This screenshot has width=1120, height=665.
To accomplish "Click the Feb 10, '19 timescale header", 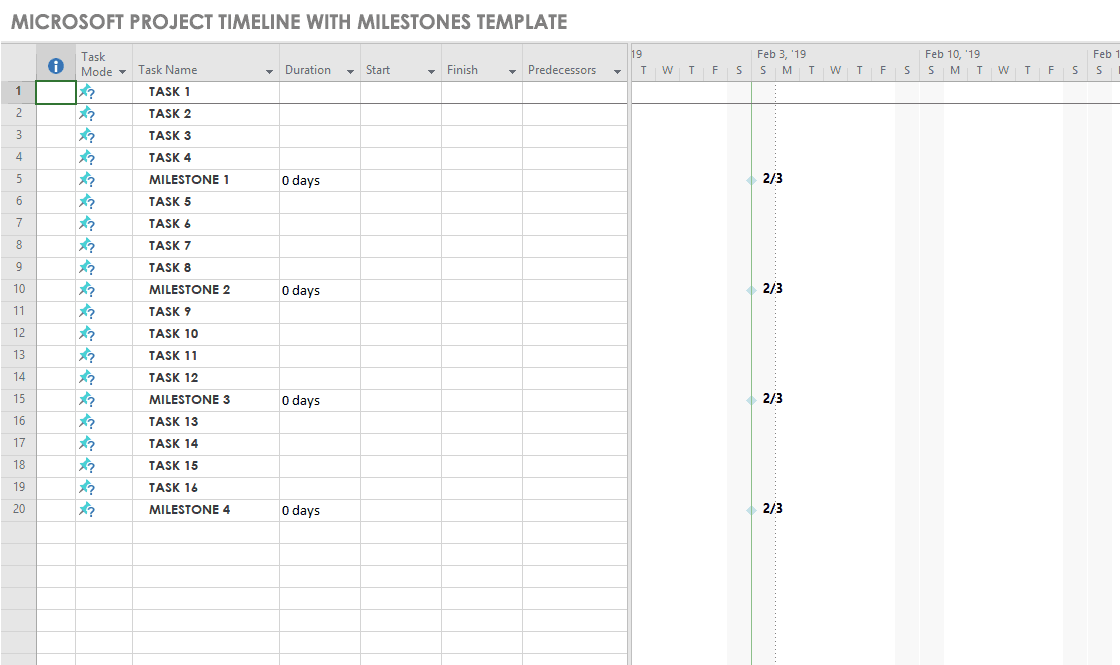I will 952,54.
